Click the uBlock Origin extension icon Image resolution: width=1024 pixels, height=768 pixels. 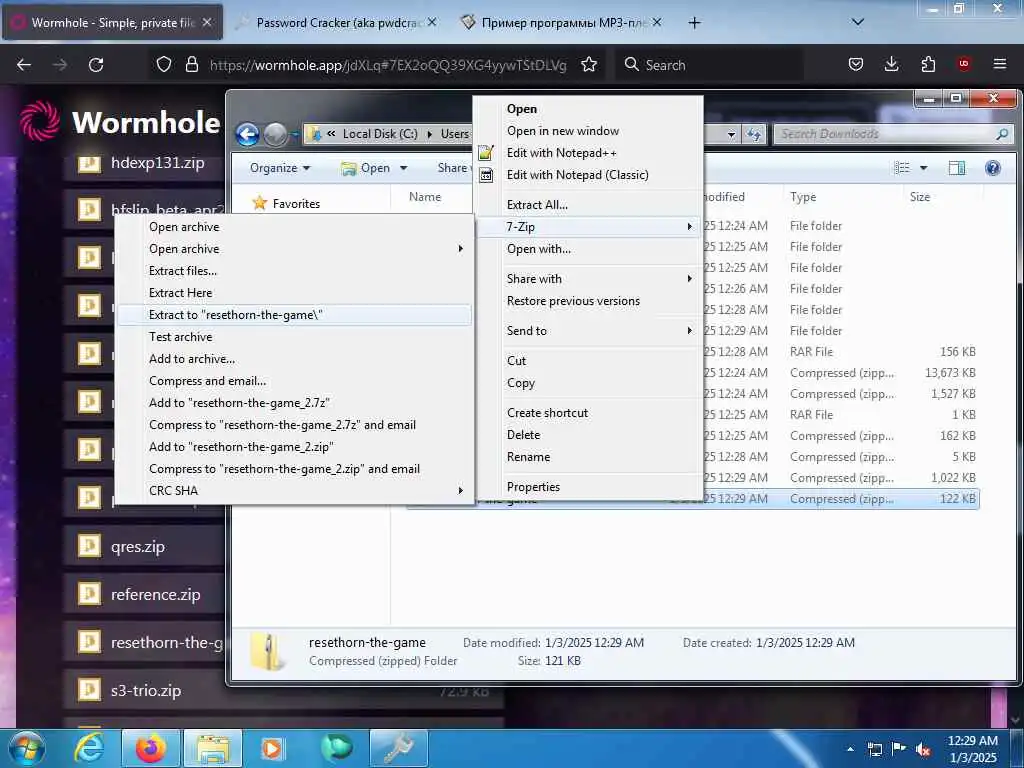click(x=964, y=65)
